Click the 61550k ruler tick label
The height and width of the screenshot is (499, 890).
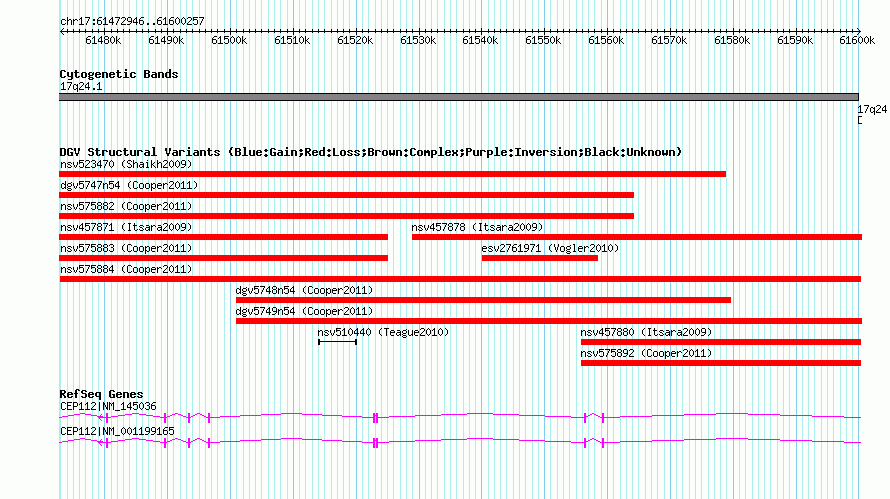(543, 40)
